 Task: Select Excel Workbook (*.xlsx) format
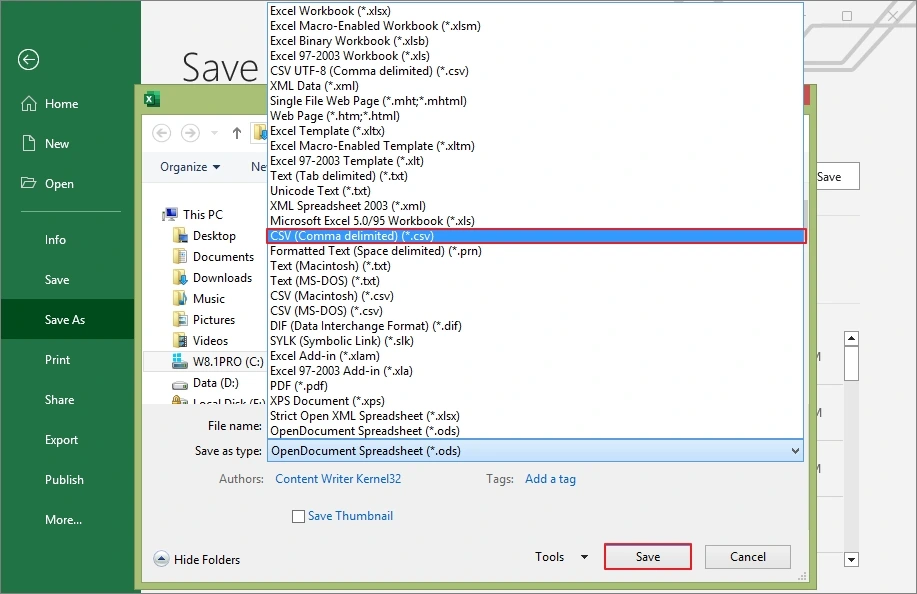[535, 11]
